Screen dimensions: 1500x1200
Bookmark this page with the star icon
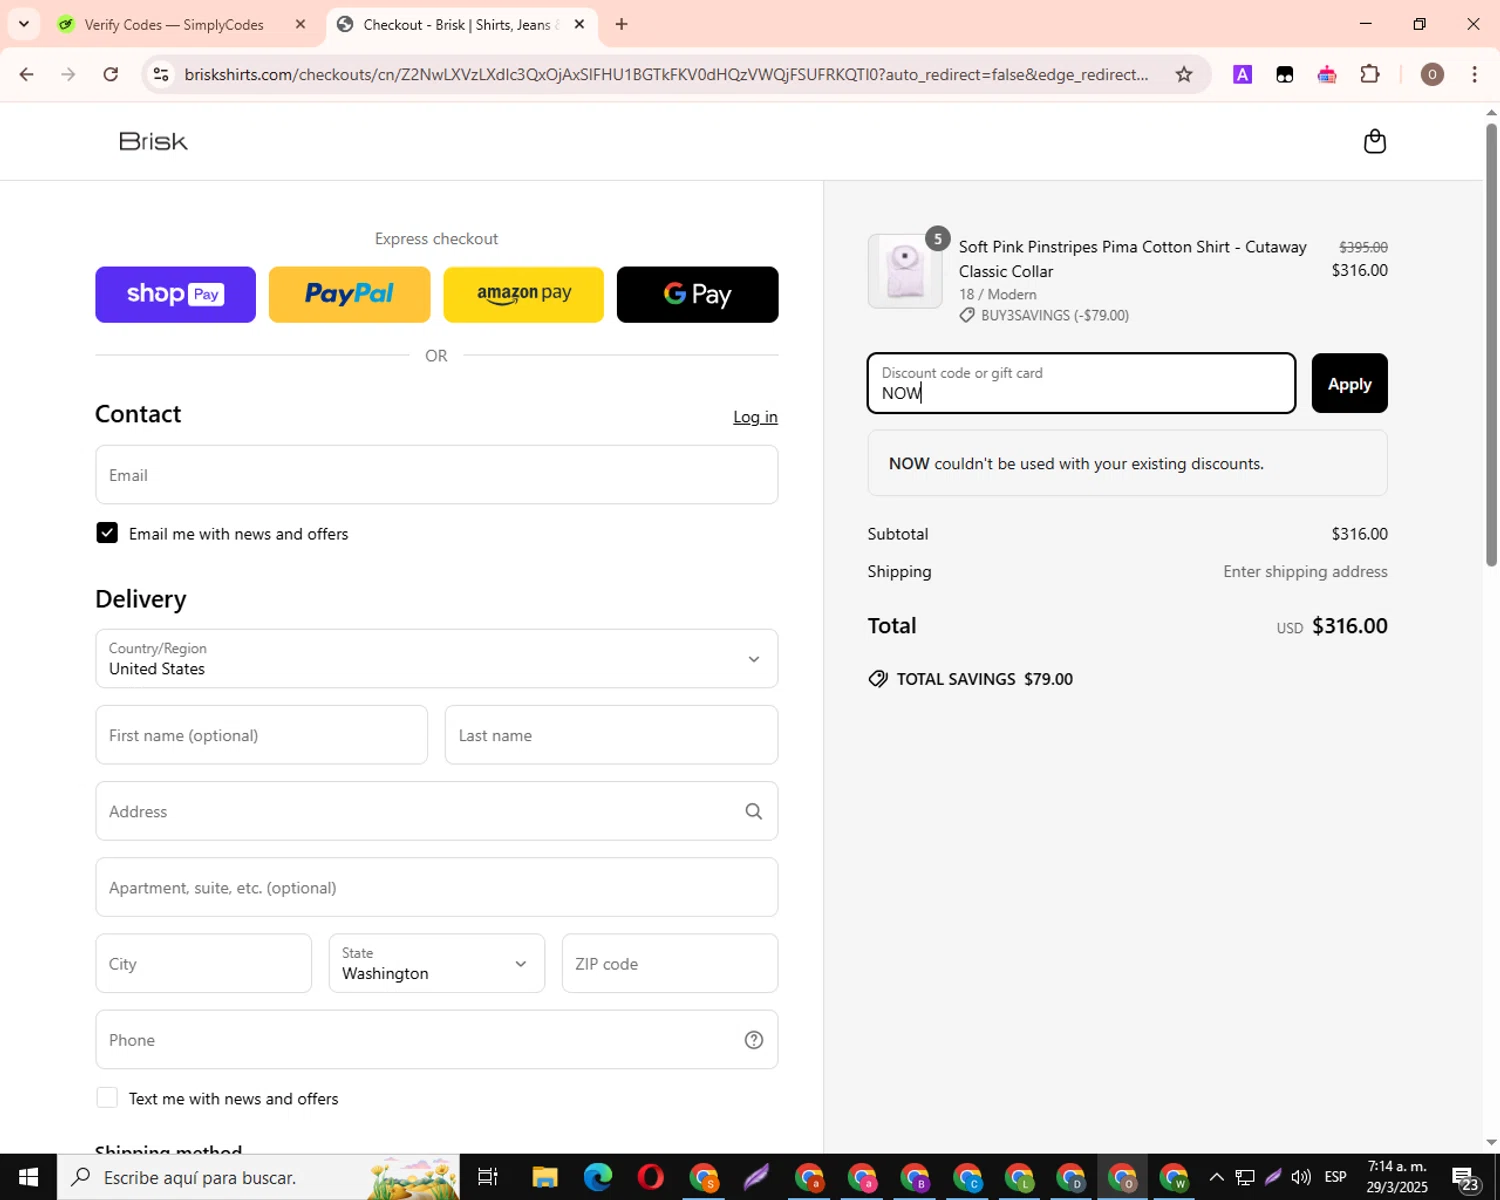click(x=1184, y=74)
